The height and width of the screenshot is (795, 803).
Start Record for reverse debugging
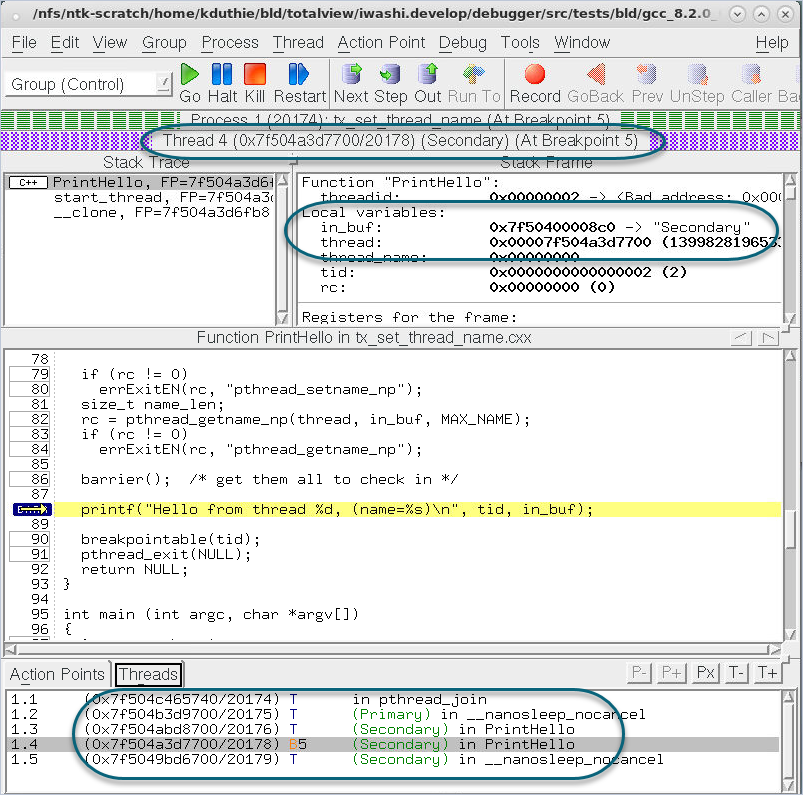pyautogui.click(x=535, y=82)
